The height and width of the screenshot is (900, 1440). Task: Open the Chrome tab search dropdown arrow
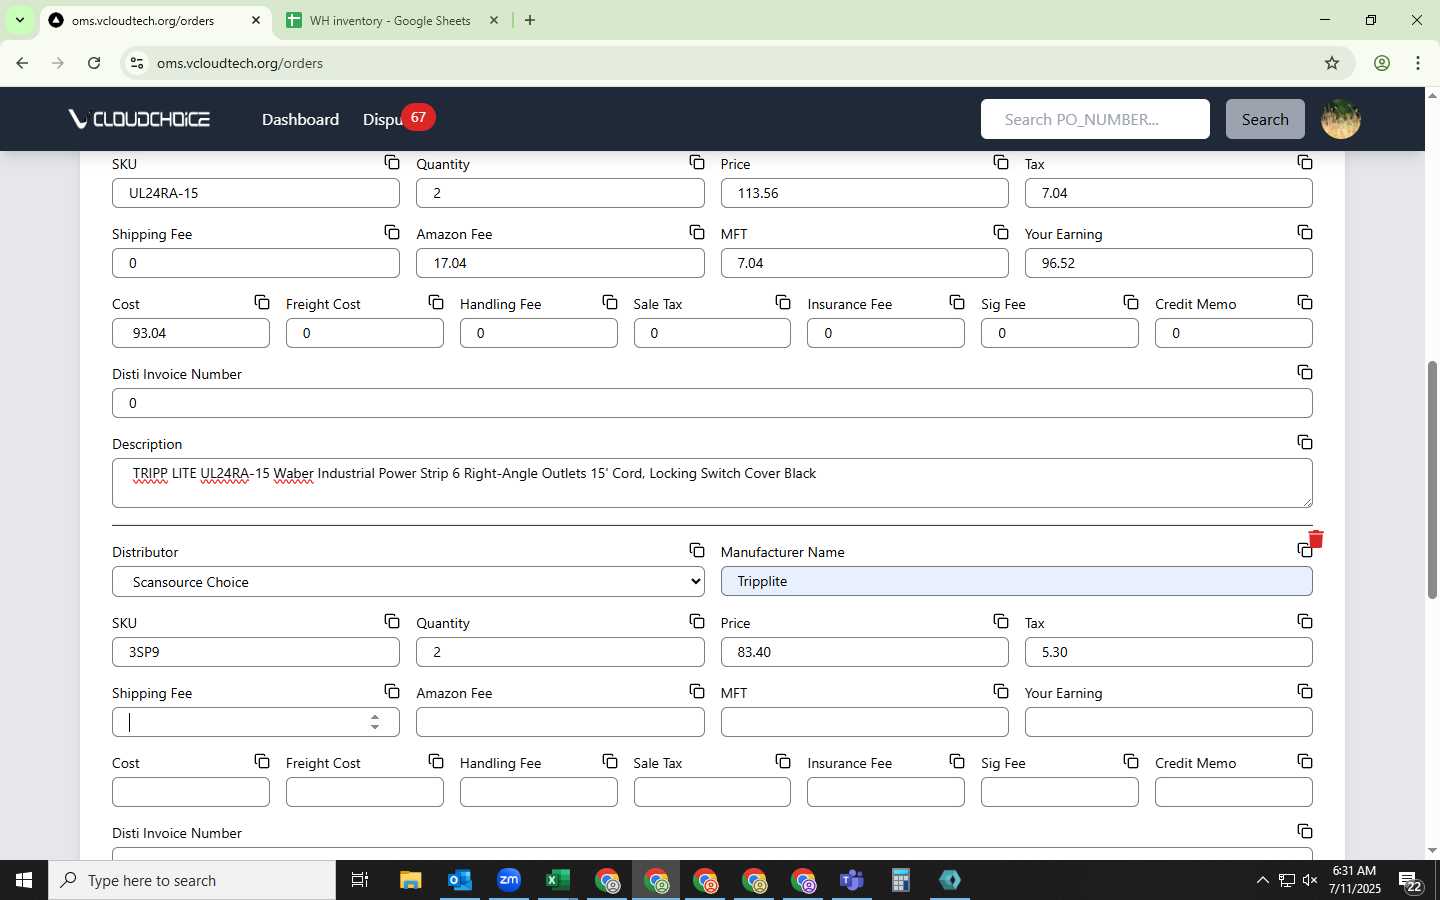tap(19, 20)
